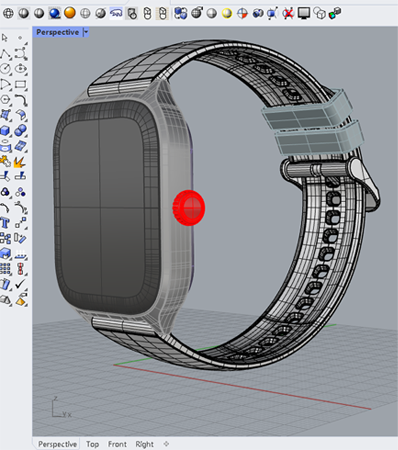Activate the Explode tool icon
Viewport: 398px width, 450px height.
point(20,162)
